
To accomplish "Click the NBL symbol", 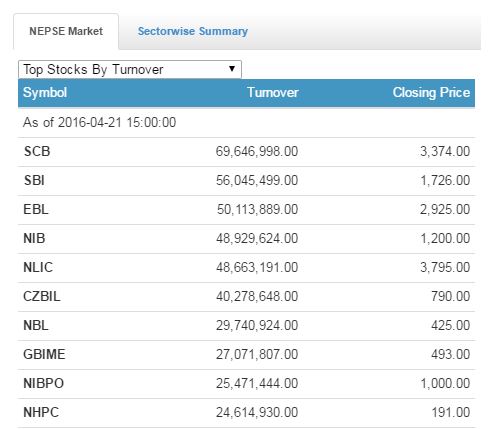I will click(x=36, y=325).
